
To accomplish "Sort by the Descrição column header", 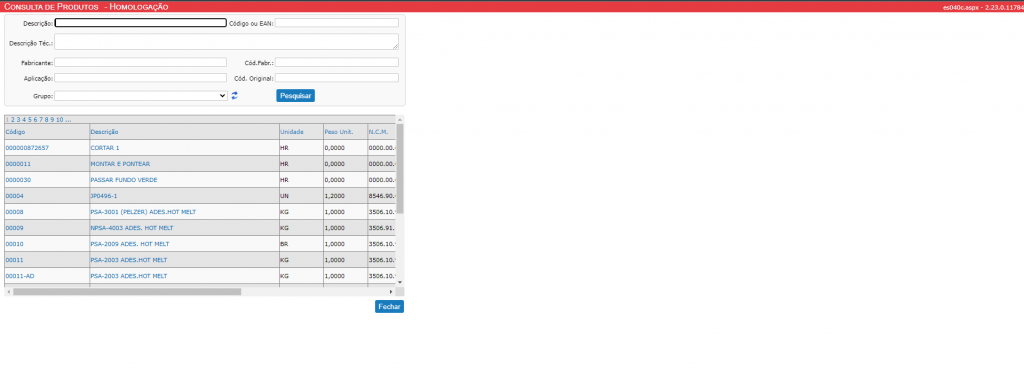I will (104, 132).
